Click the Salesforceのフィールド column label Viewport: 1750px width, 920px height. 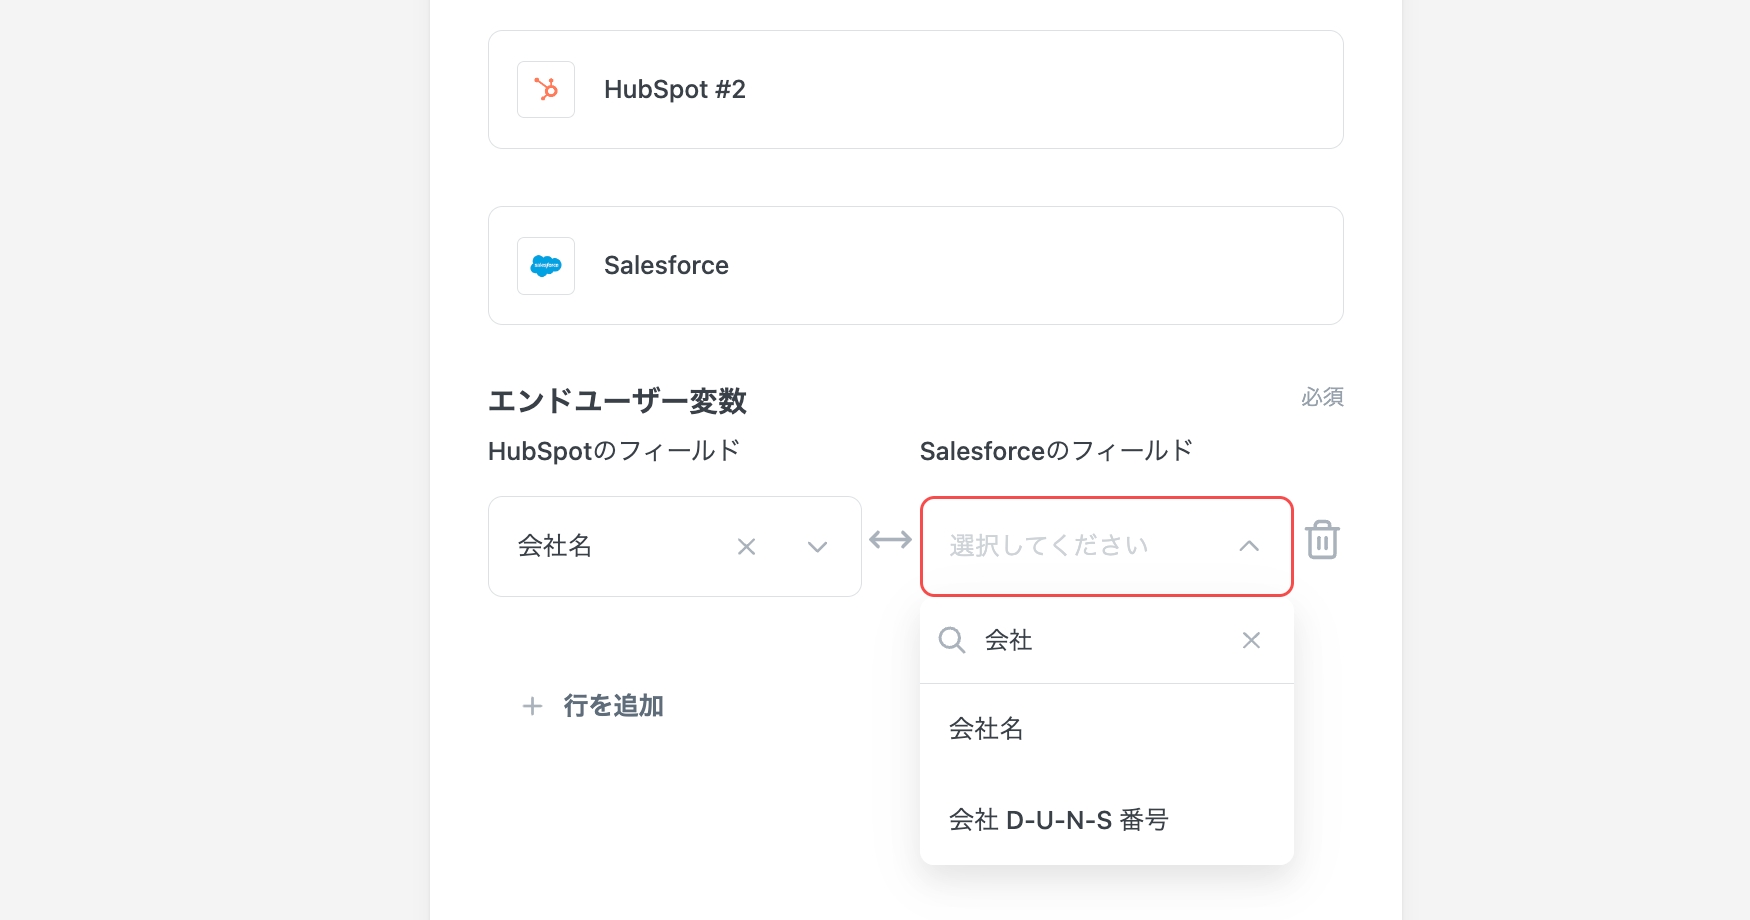(1056, 451)
